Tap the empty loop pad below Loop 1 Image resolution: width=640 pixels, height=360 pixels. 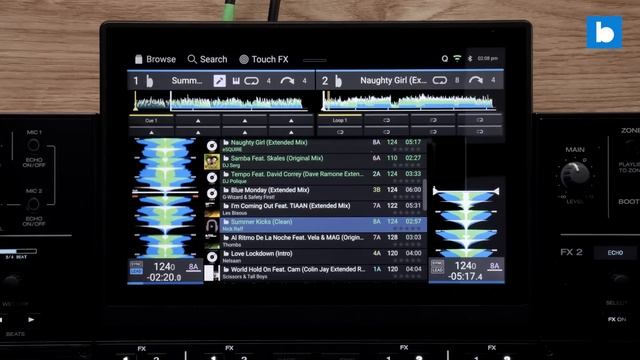point(340,132)
